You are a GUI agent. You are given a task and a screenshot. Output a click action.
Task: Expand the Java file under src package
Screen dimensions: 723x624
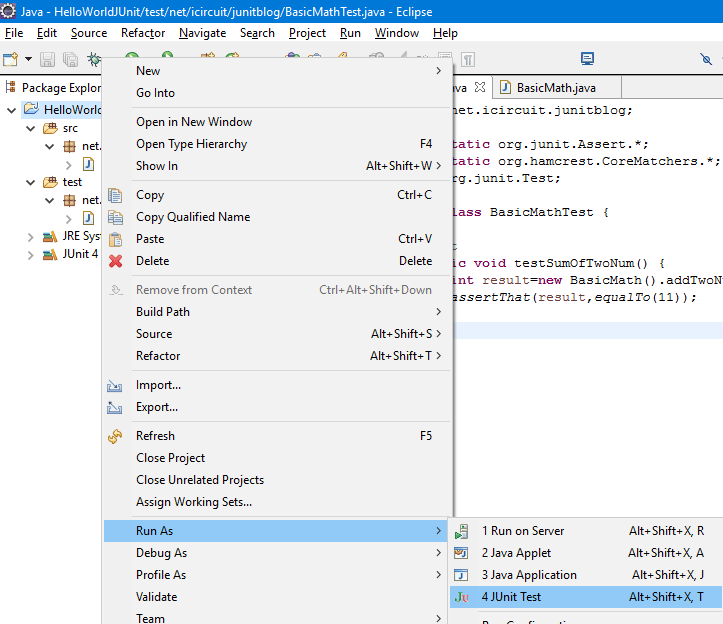click(69, 165)
